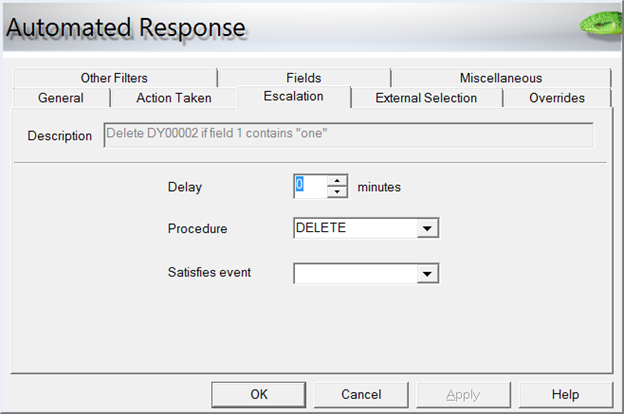This screenshot has width=624, height=414.
Task: Select the Escalation tab
Action: click(x=293, y=97)
